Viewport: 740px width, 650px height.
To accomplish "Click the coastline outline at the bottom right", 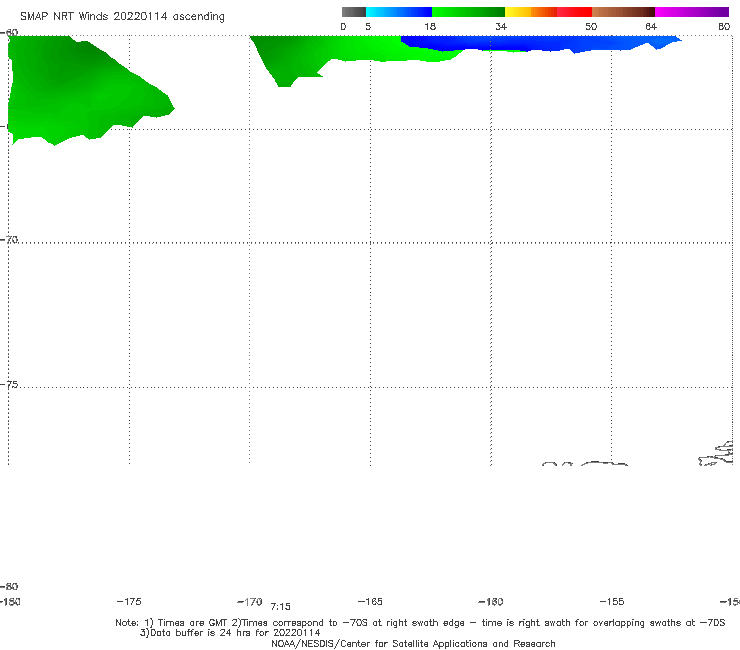I will pos(716,454).
